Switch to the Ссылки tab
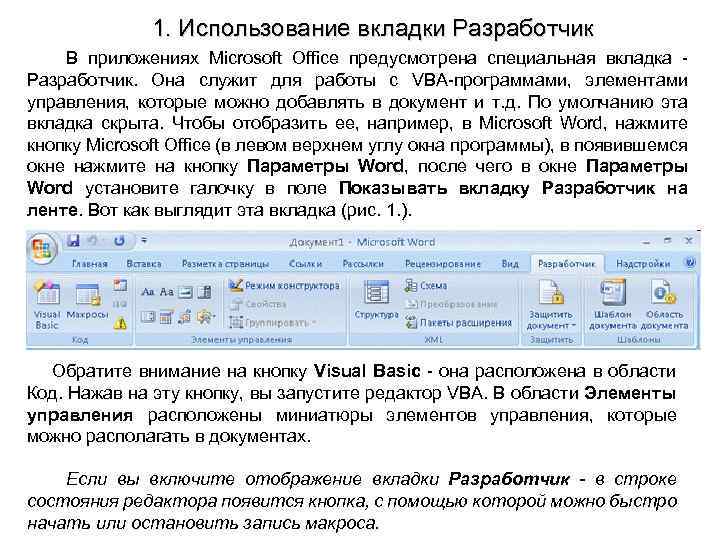The image size is (720, 540). [305, 264]
